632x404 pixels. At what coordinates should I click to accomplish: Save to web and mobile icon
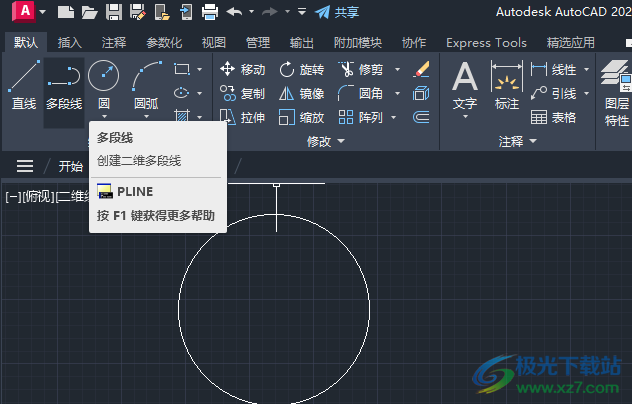click(186, 12)
